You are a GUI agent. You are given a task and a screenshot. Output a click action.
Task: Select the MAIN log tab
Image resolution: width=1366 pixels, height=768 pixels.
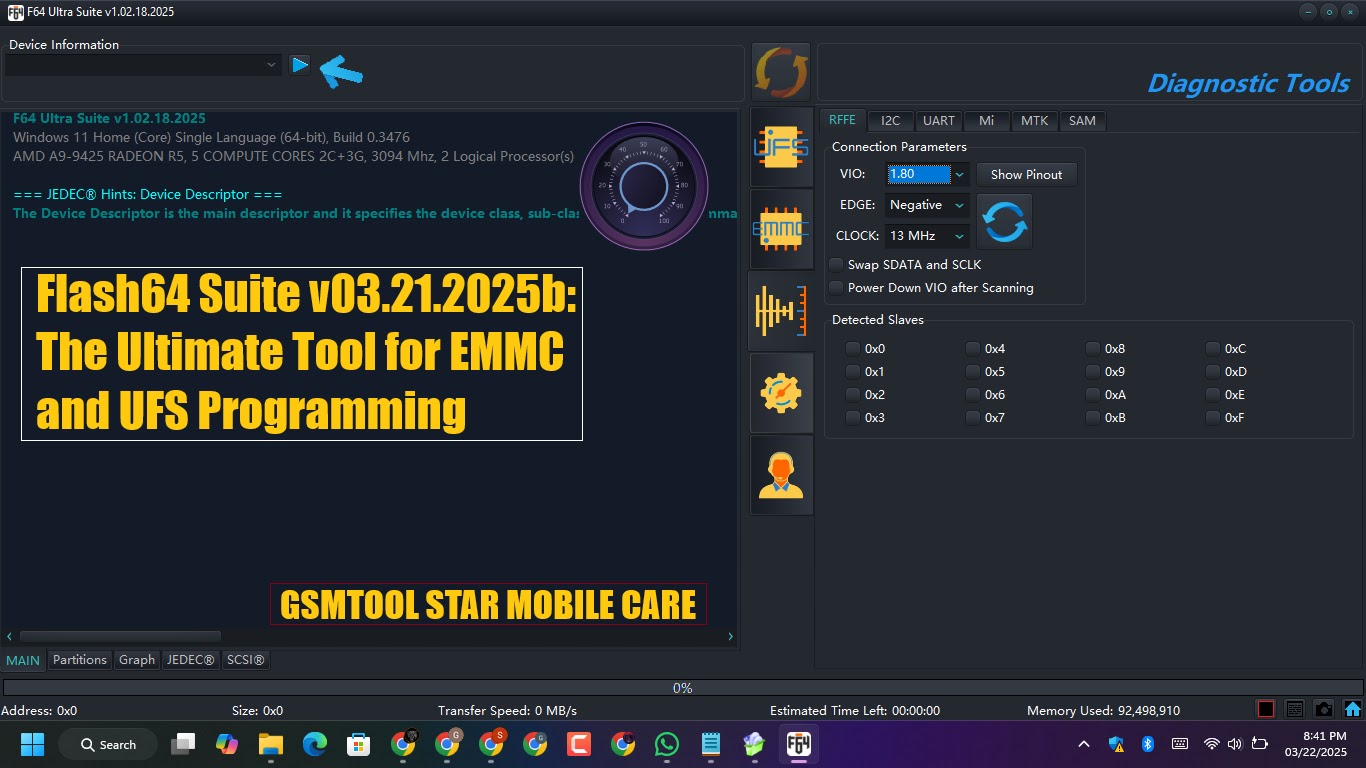point(23,660)
